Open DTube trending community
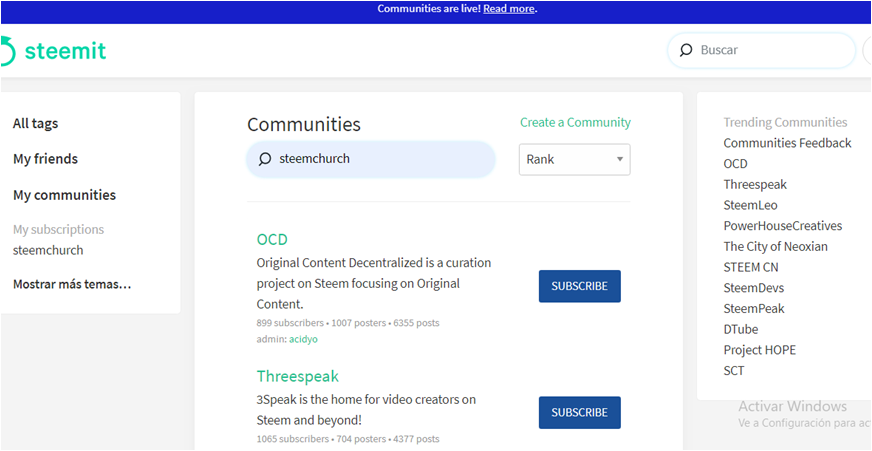 741,329
